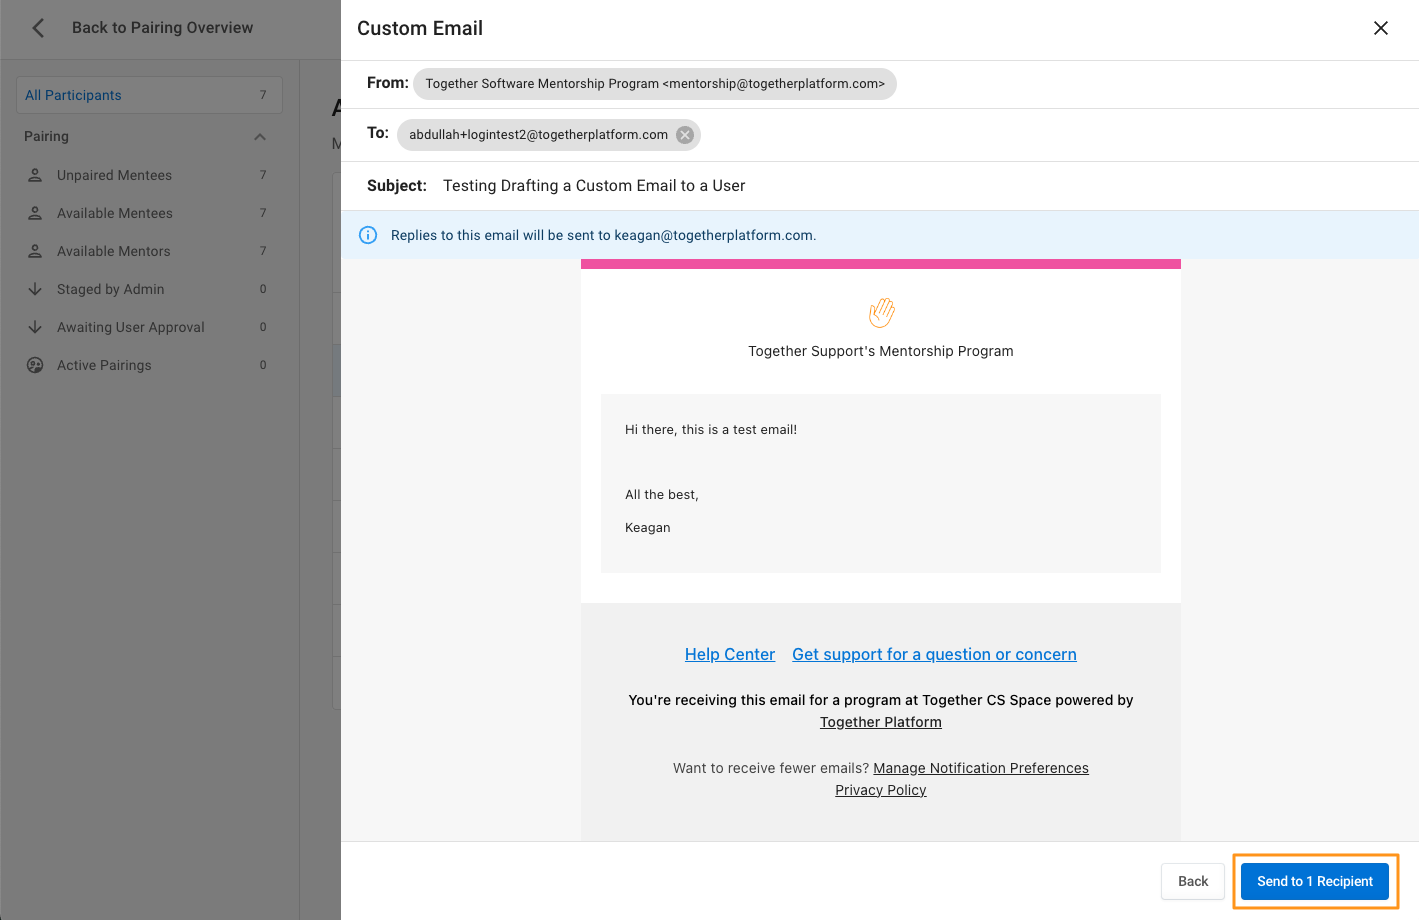Open the Privacy Policy link

click(880, 790)
